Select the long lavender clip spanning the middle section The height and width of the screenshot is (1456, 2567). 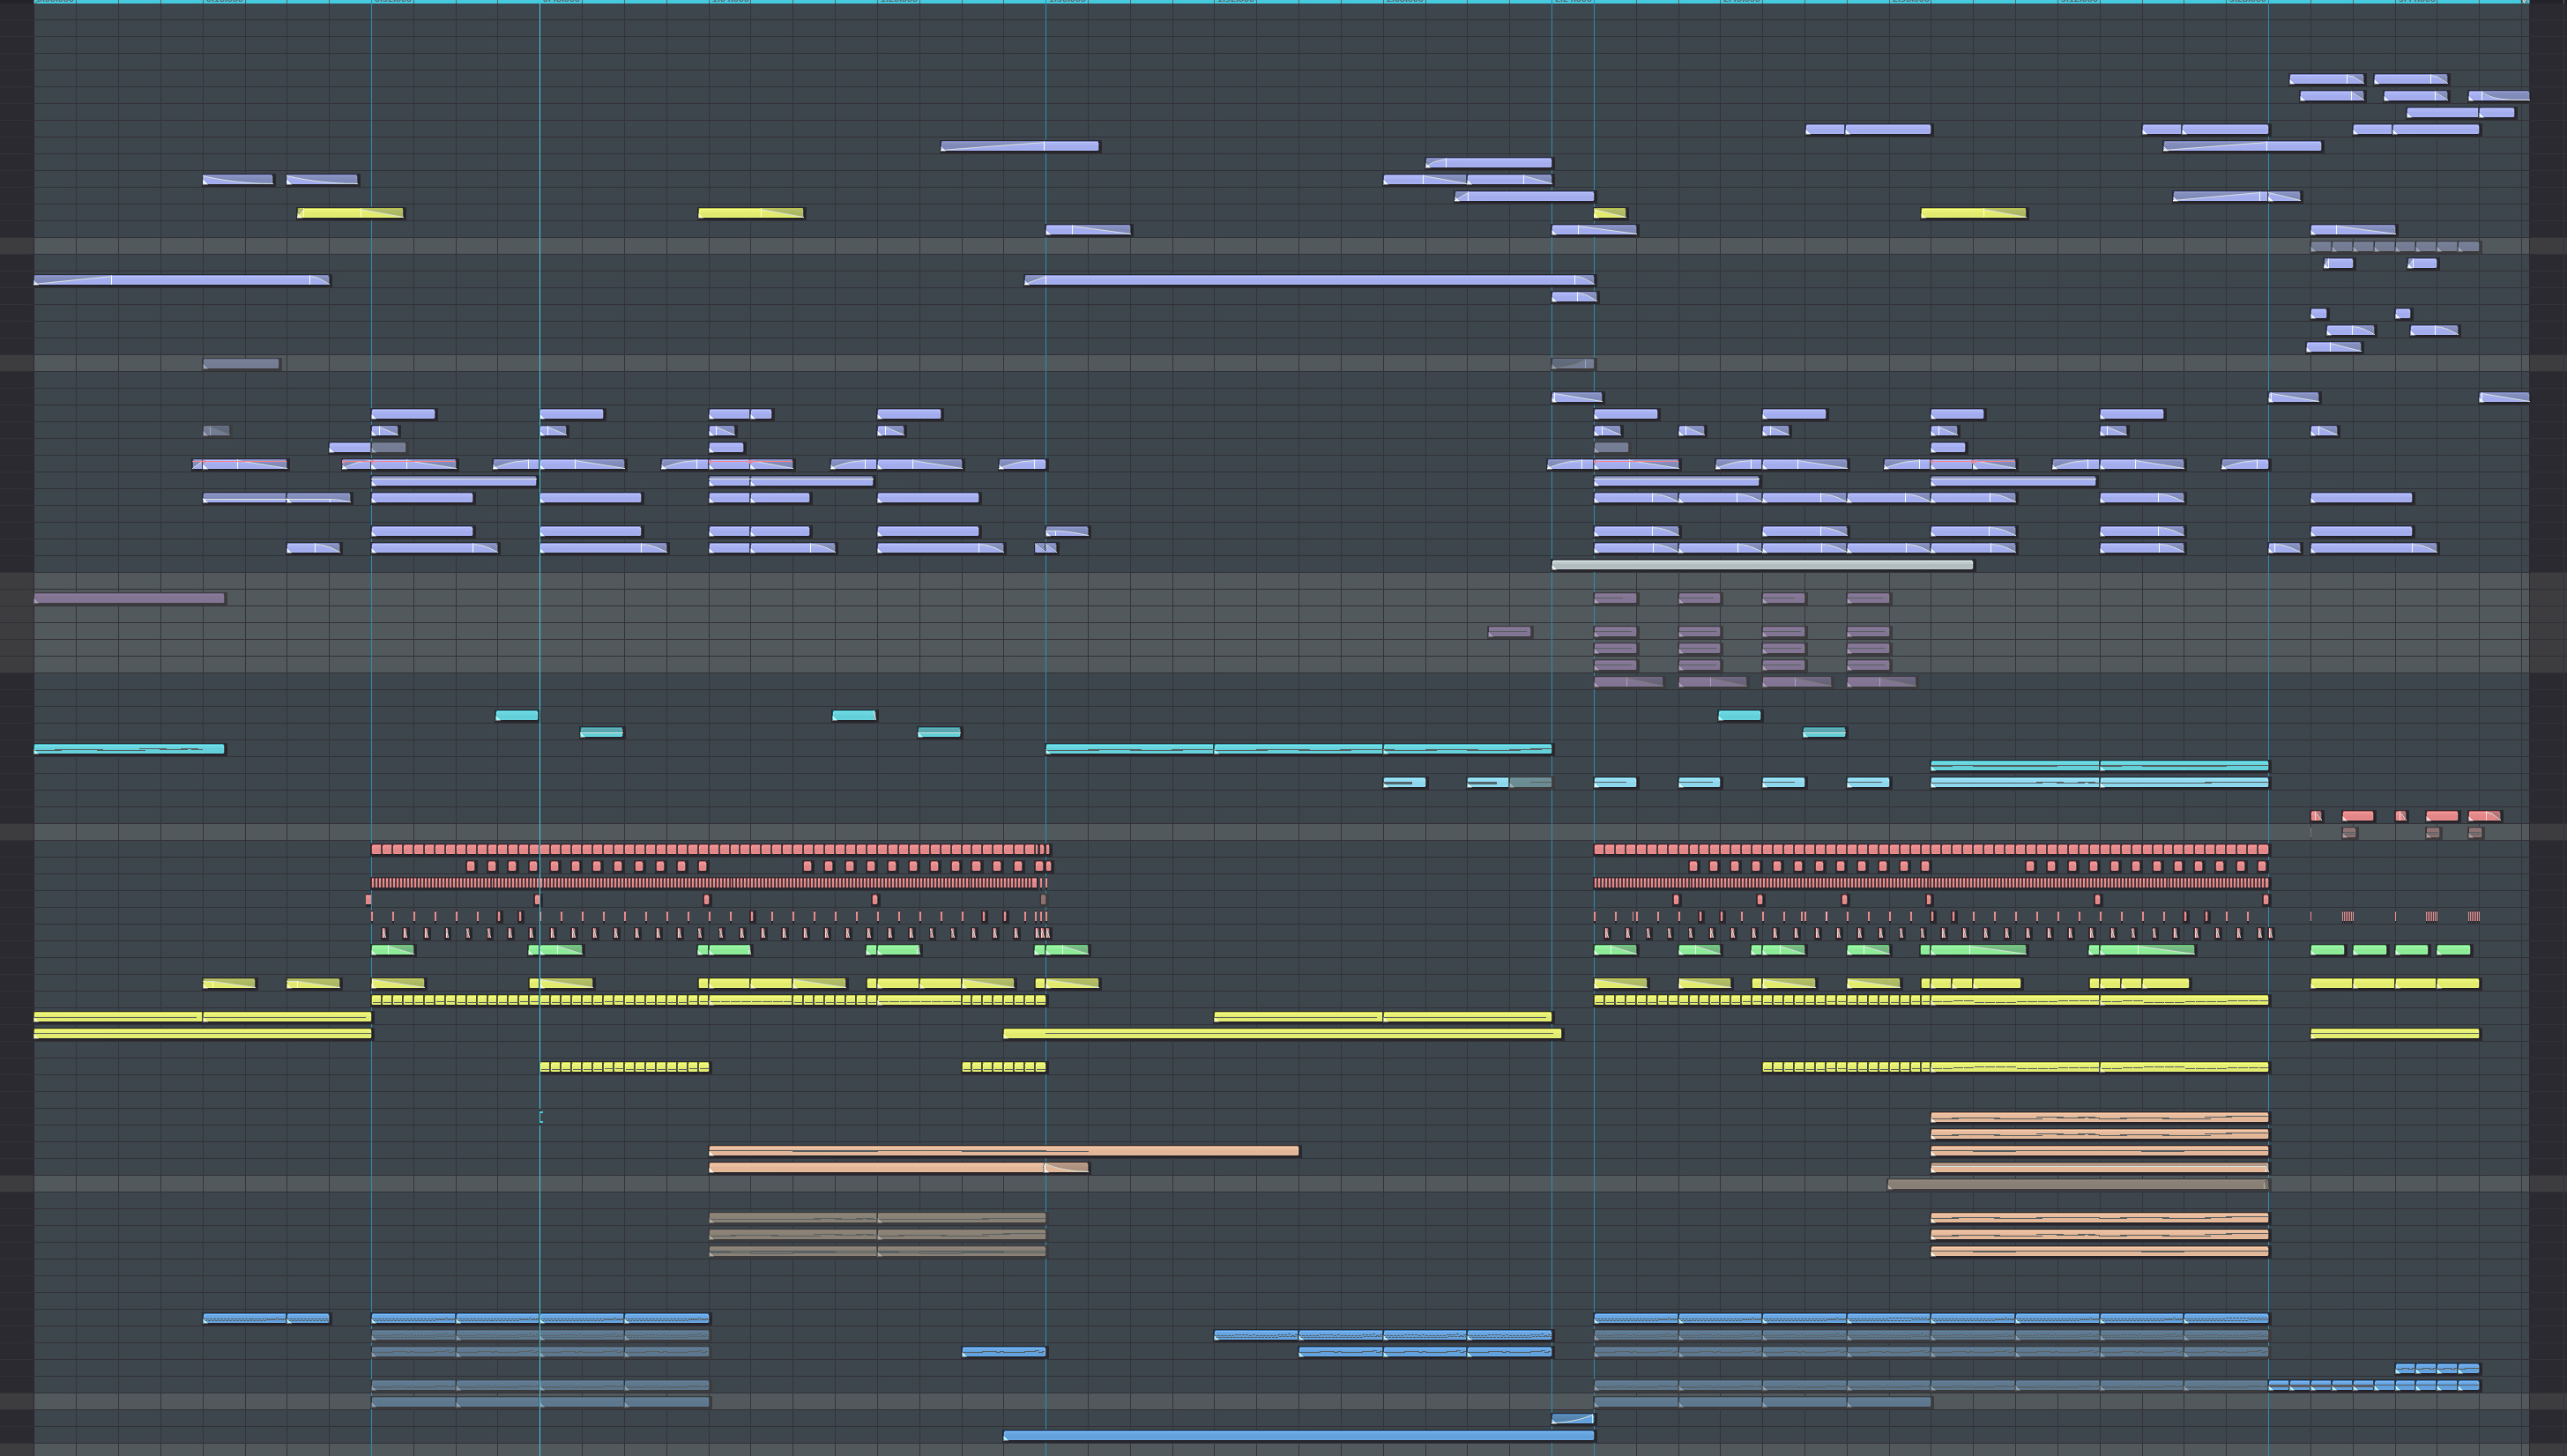[x=1308, y=280]
